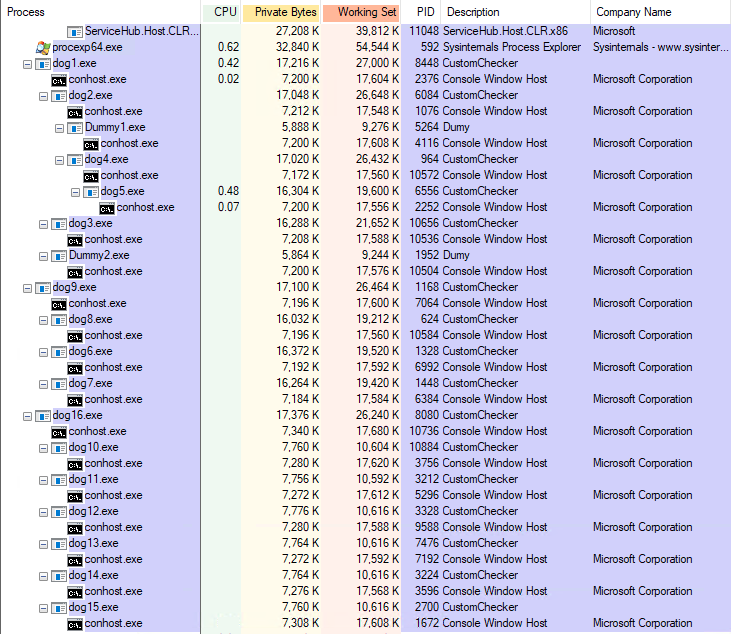
Task: Click the Dummy1.exe process icon
Action: 75,128
